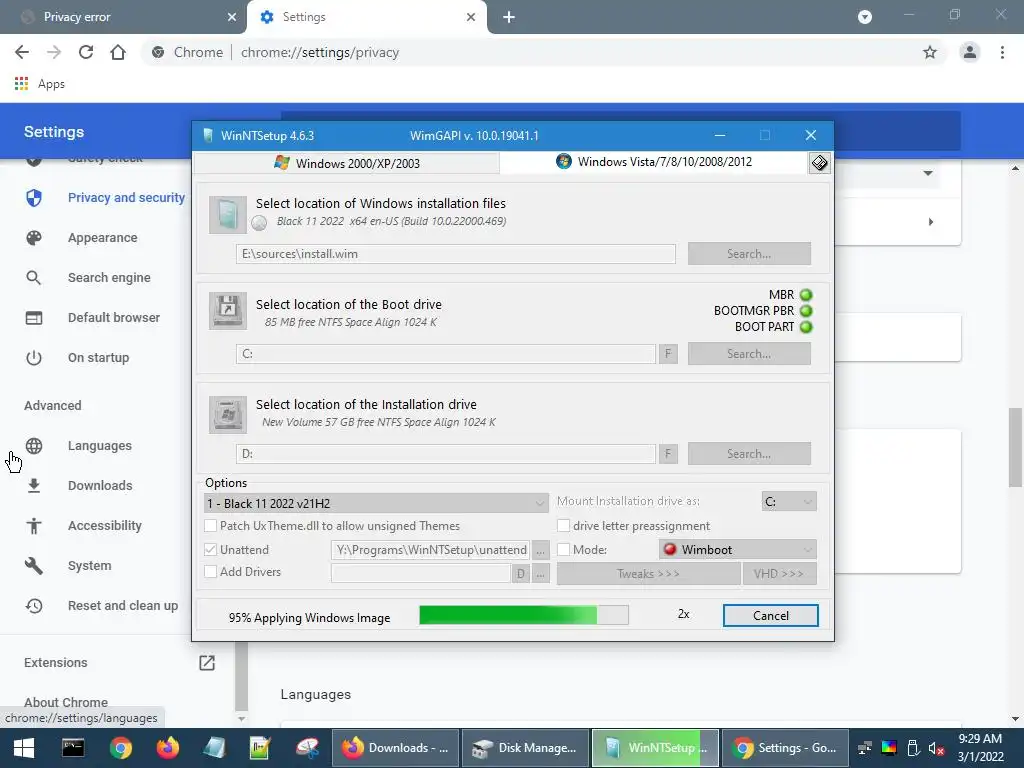Click the Add Drivers D button
This screenshot has height=768, width=1024.
point(520,574)
